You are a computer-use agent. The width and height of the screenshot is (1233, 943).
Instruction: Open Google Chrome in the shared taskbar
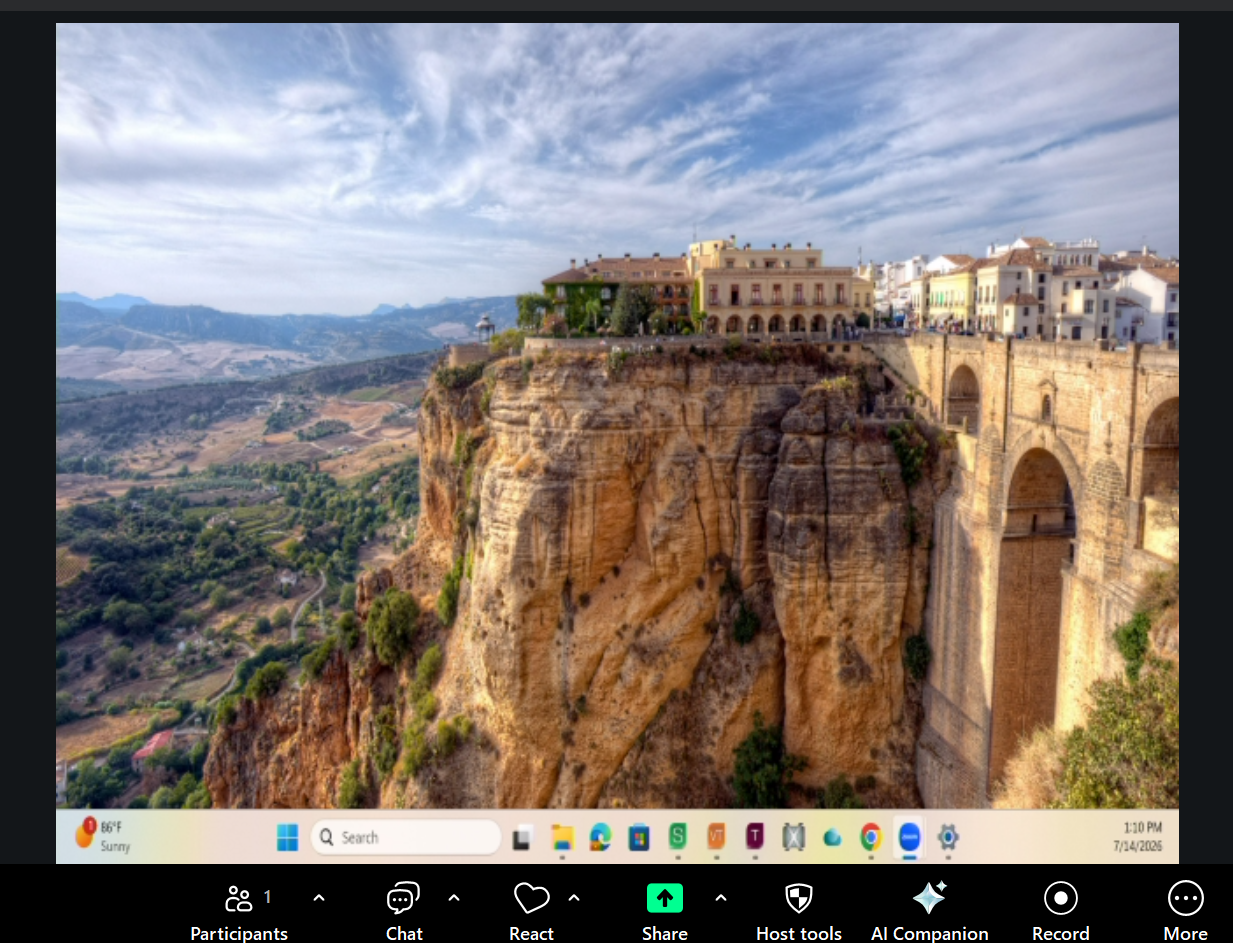pyautogui.click(x=871, y=837)
